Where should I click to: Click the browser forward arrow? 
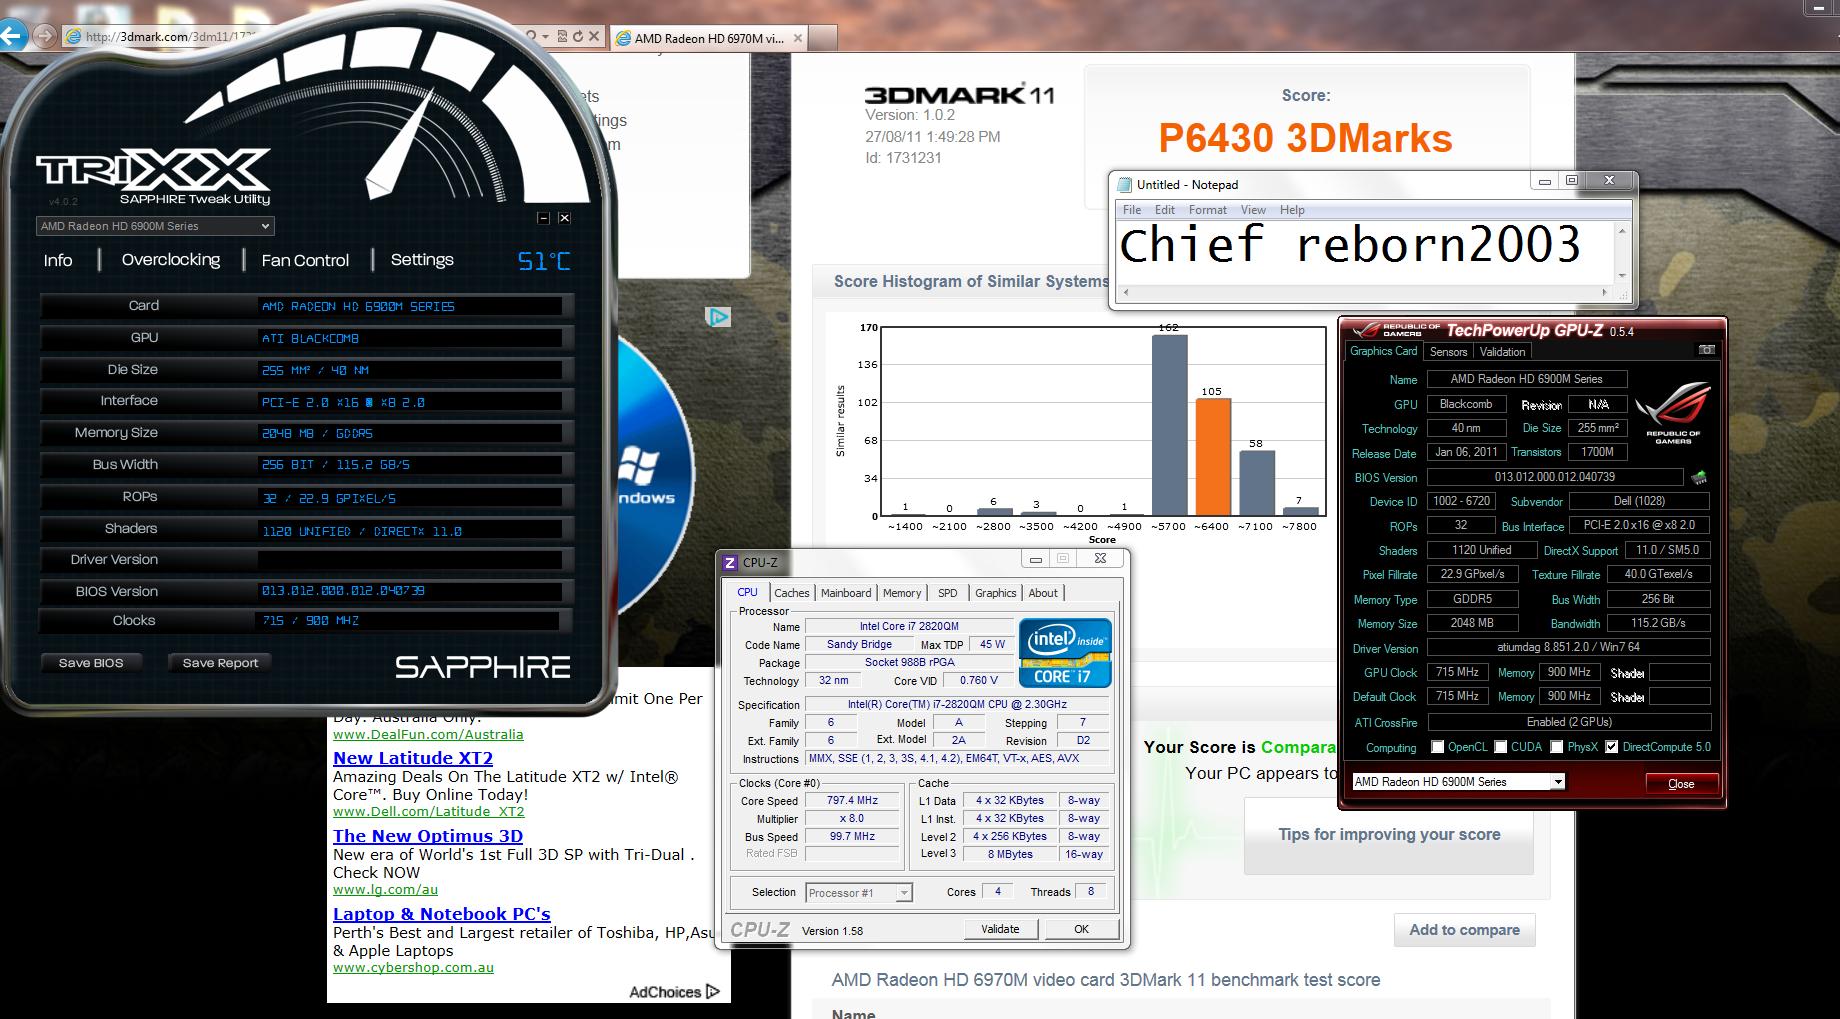point(44,36)
